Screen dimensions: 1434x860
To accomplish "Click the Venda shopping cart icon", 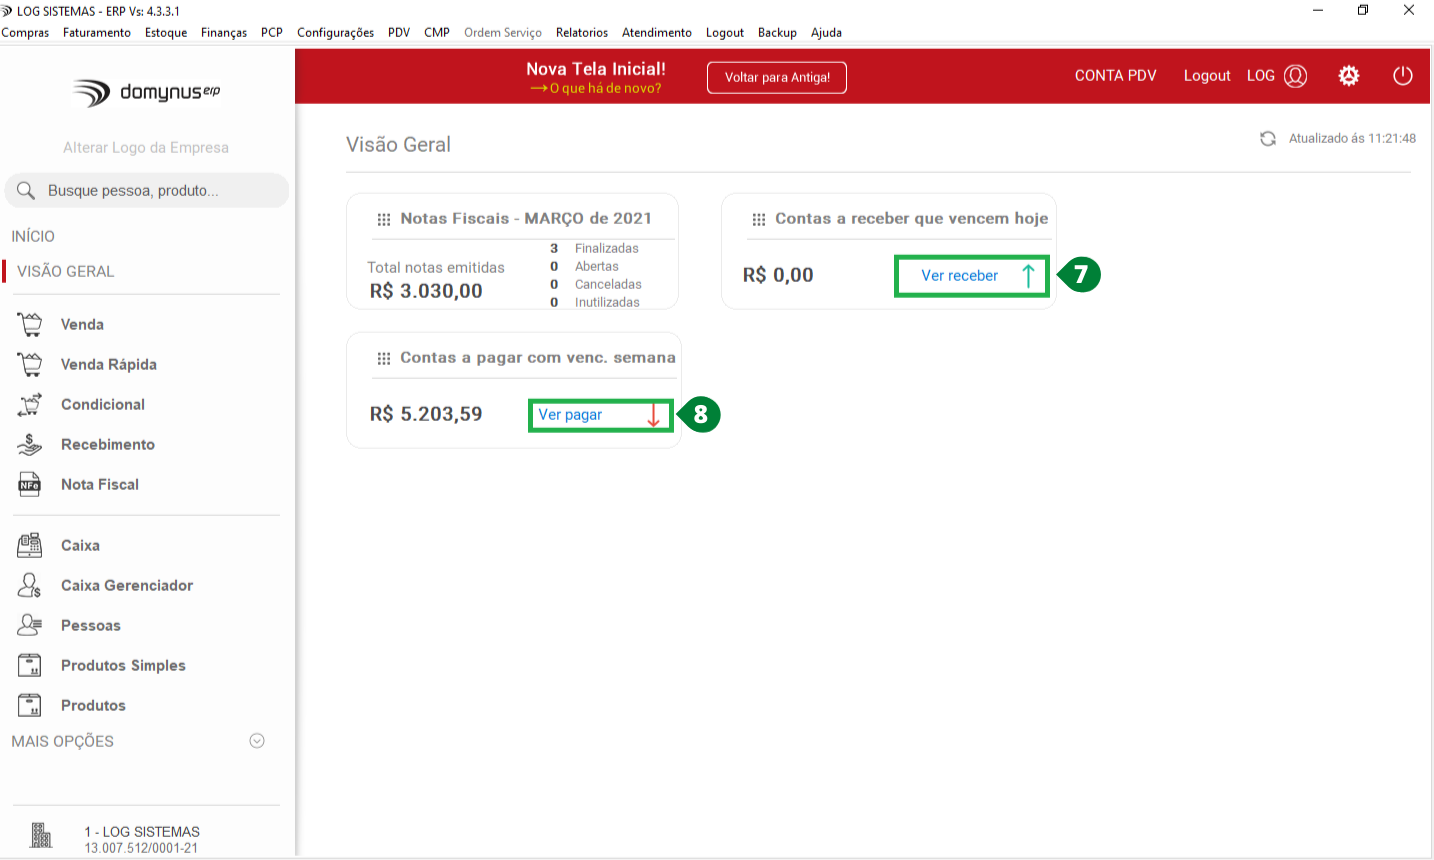I will [x=30, y=324].
